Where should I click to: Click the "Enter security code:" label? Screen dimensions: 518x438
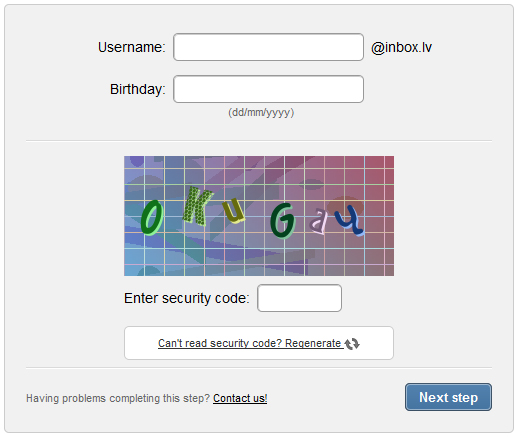(x=187, y=298)
